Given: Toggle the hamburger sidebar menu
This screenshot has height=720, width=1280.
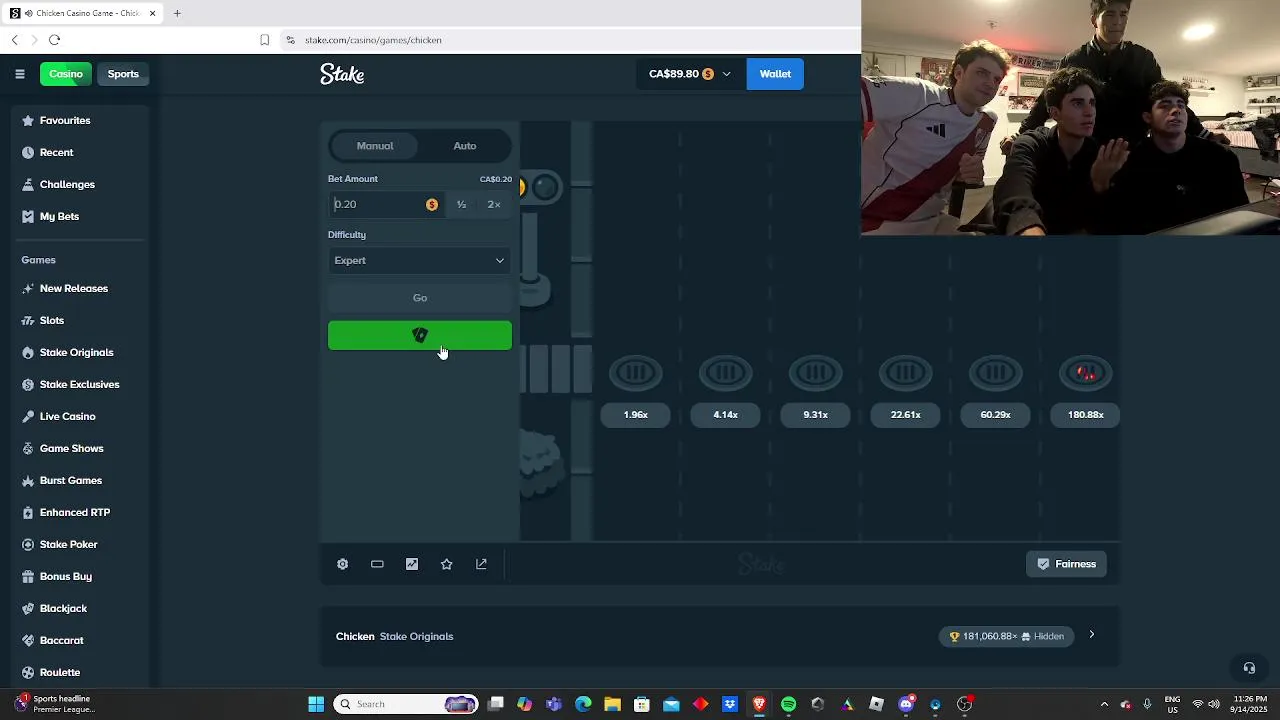Looking at the screenshot, I should click(x=20, y=74).
